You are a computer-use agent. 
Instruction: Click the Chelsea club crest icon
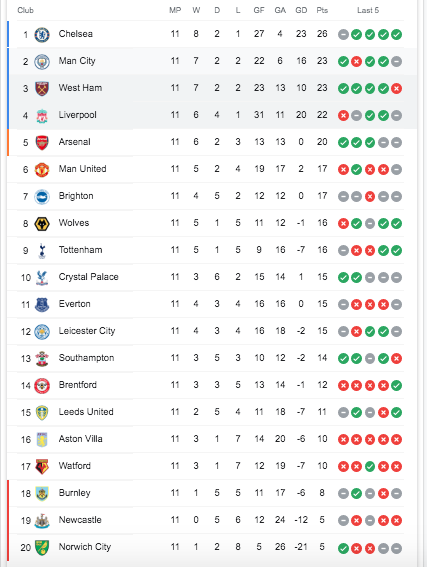pyautogui.click(x=42, y=34)
